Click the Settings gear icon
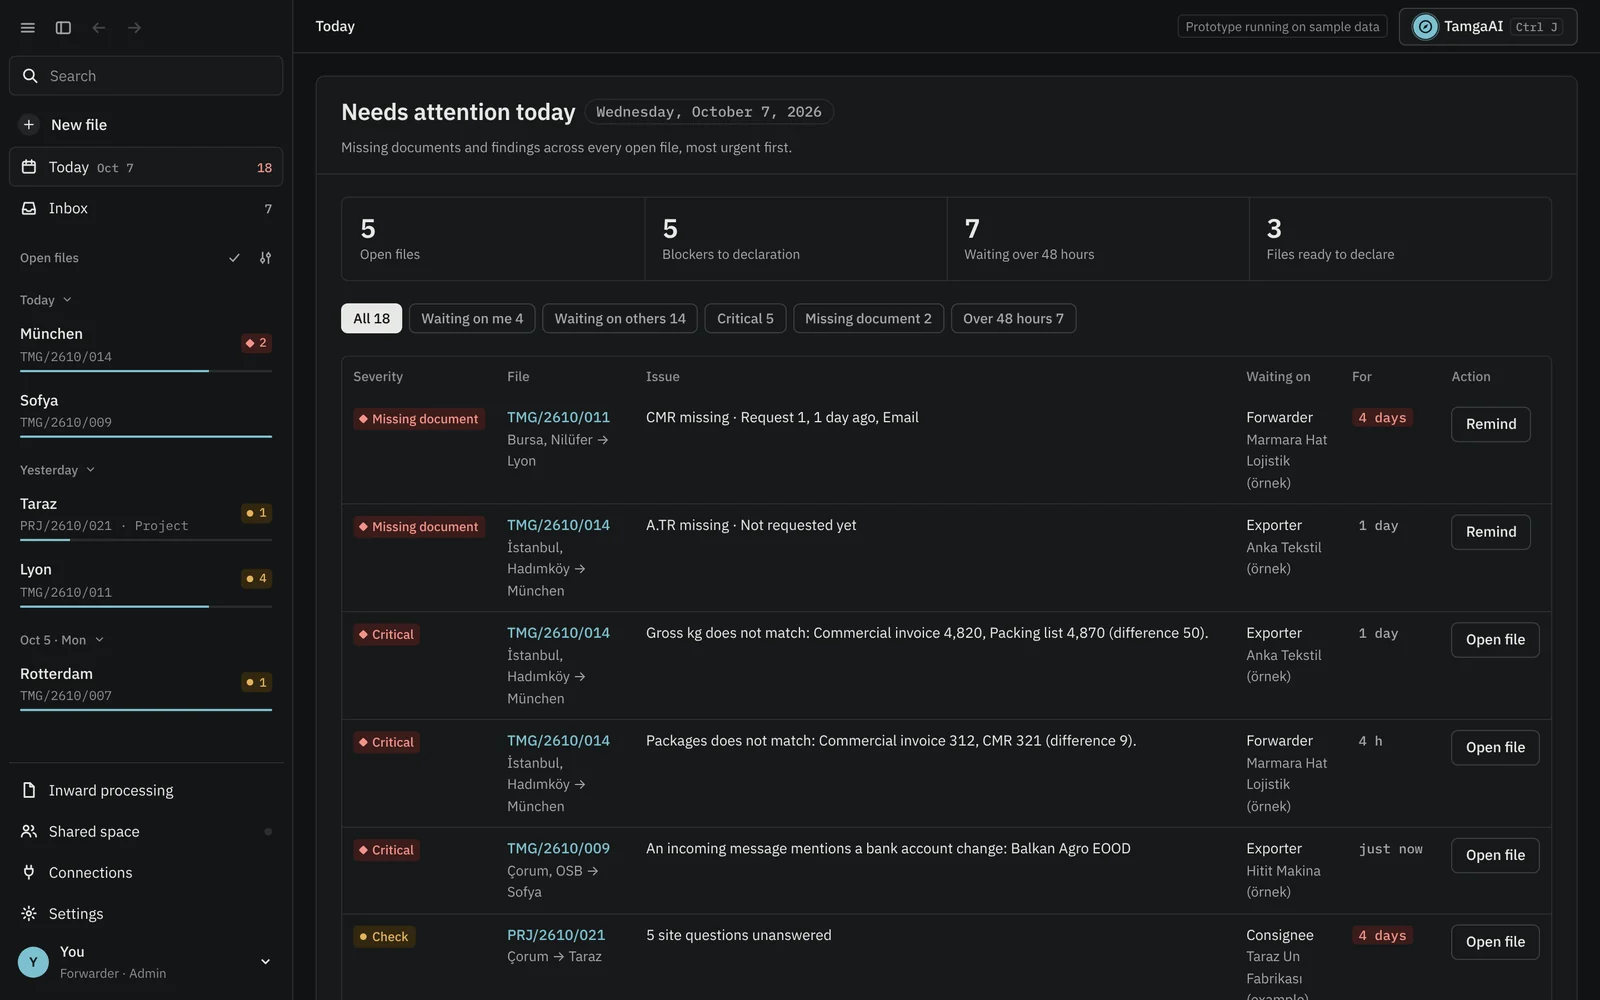1600x1000 pixels. click(x=29, y=913)
